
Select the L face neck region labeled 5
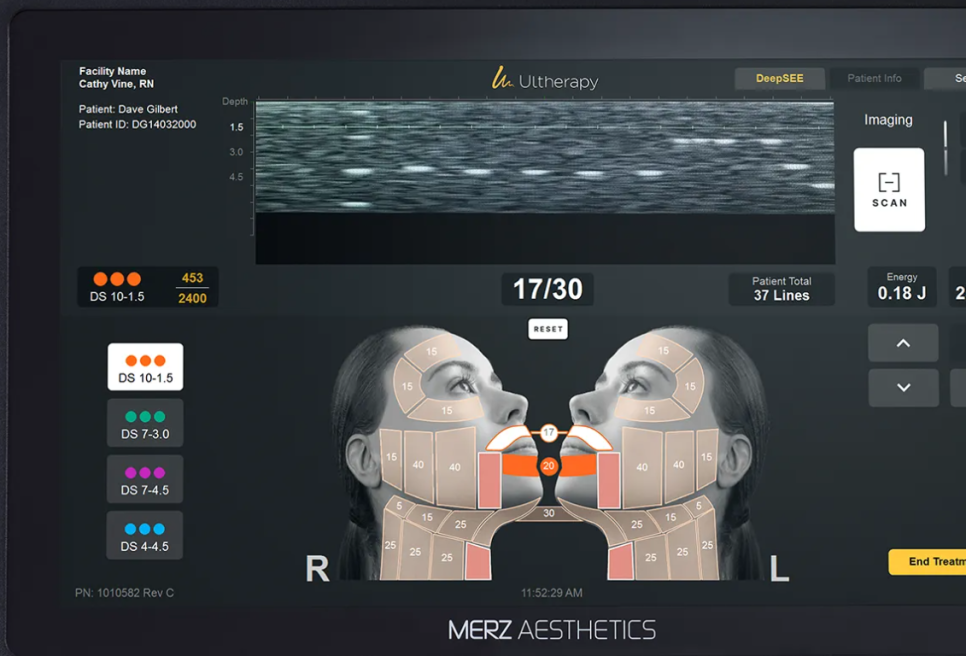698,506
